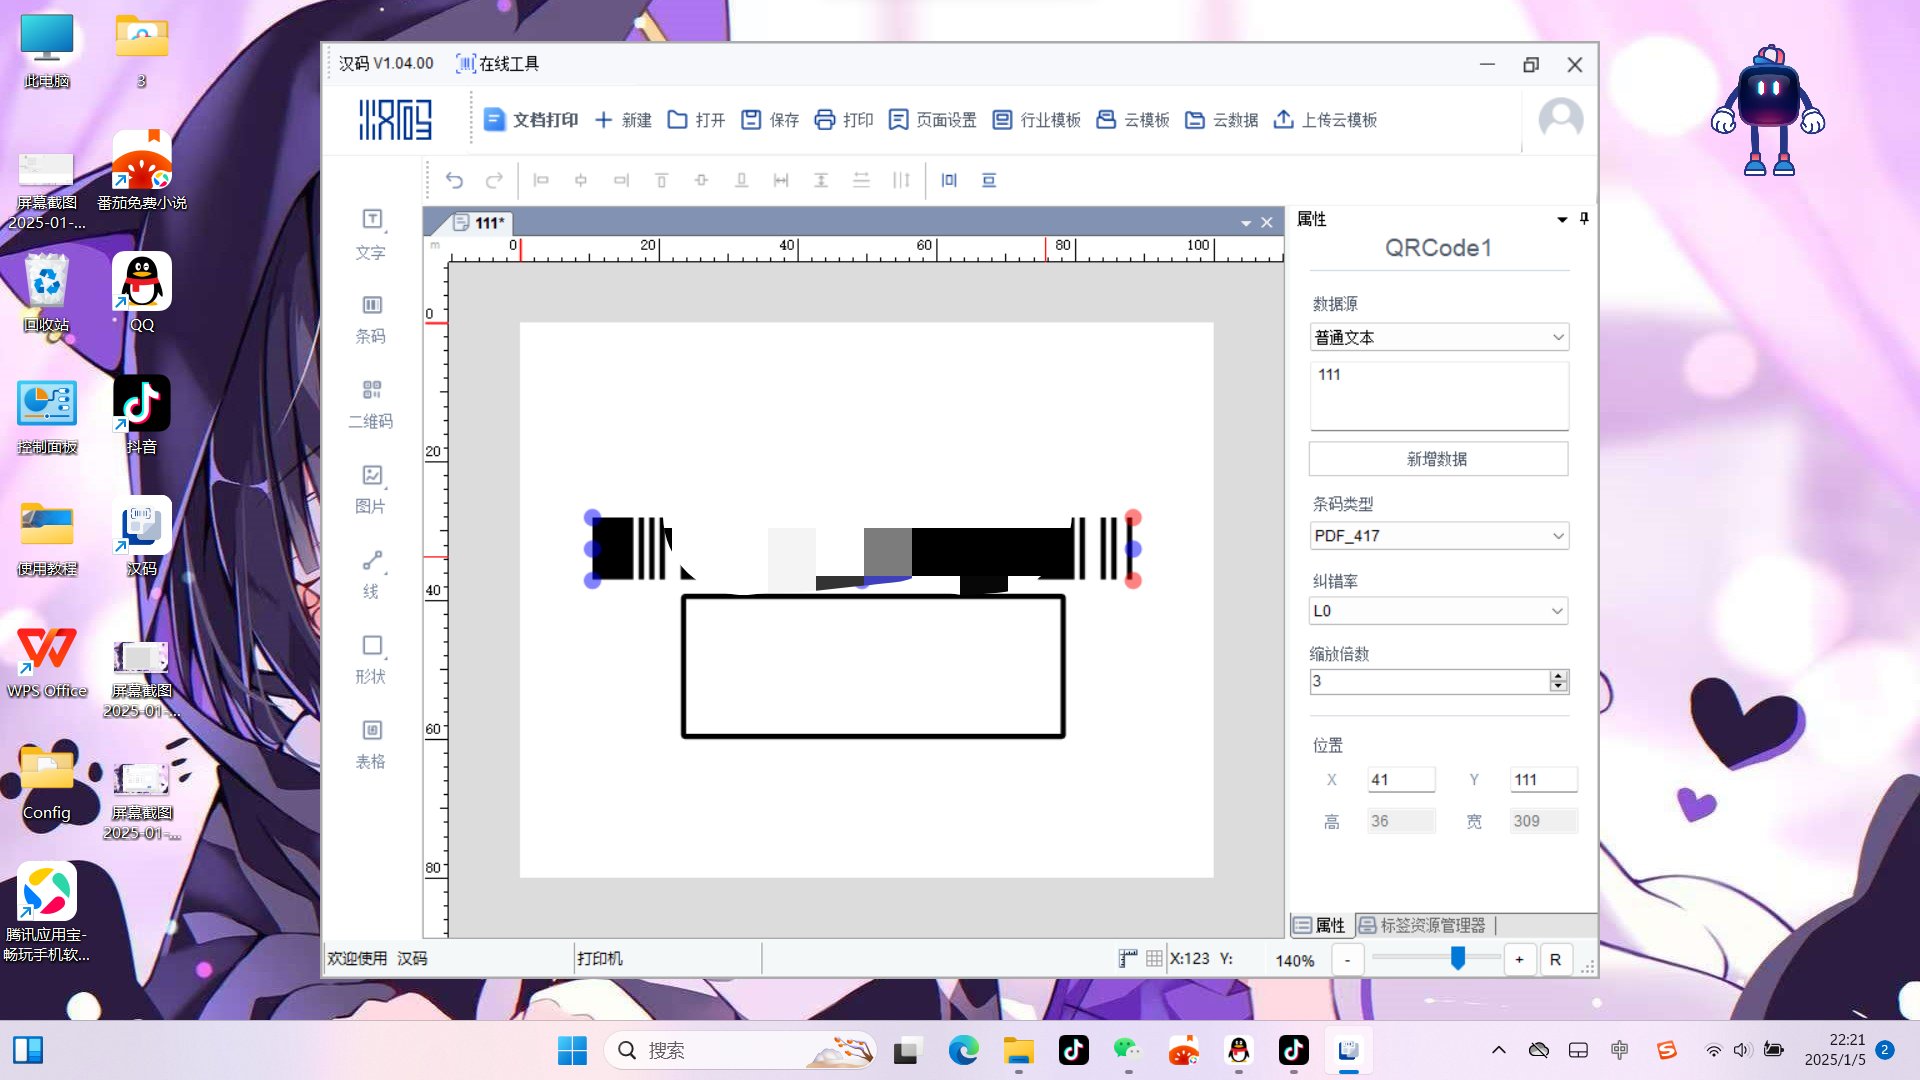The image size is (1920, 1080).
Task: Select the 线 line tool
Action: (371, 574)
